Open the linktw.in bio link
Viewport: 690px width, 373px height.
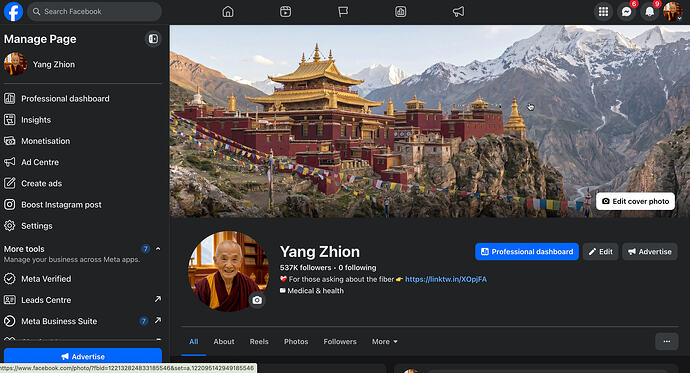coord(446,279)
